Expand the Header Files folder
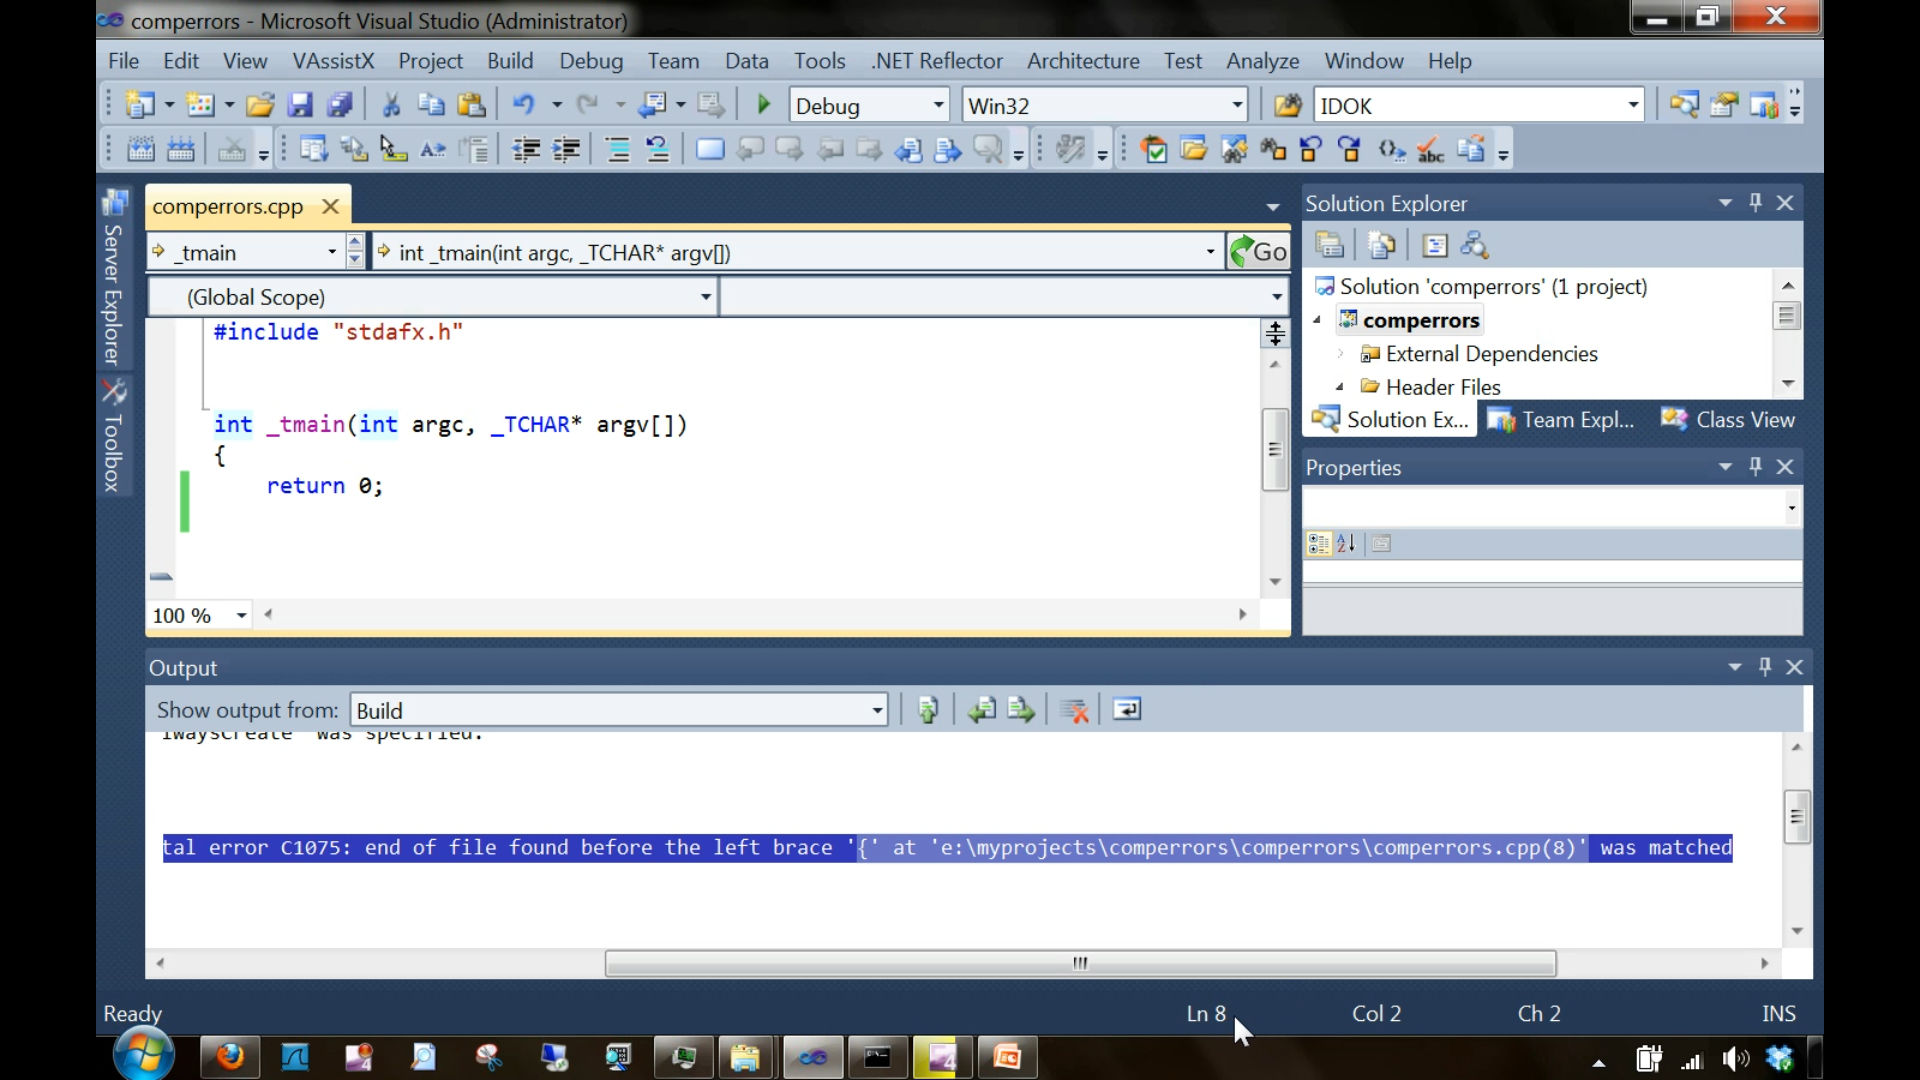The height and width of the screenshot is (1080, 1920). click(x=1340, y=387)
